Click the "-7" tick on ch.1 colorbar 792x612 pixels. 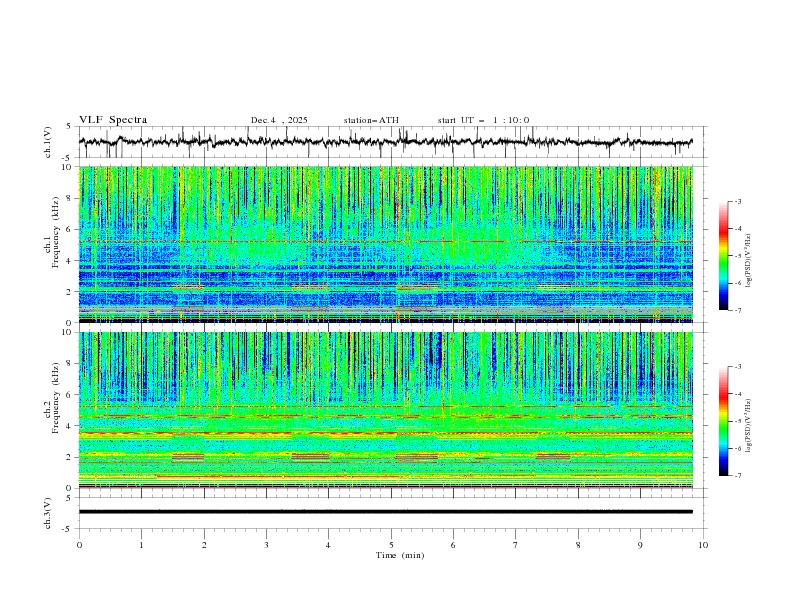738,310
